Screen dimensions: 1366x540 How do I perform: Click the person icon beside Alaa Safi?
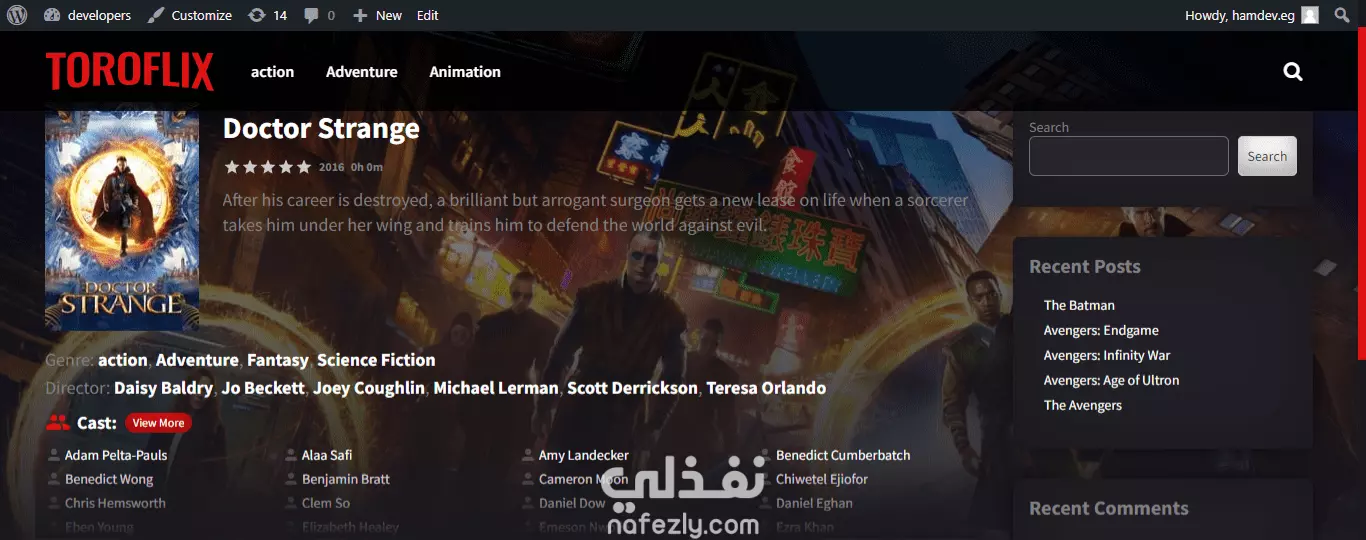click(x=291, y=455)
